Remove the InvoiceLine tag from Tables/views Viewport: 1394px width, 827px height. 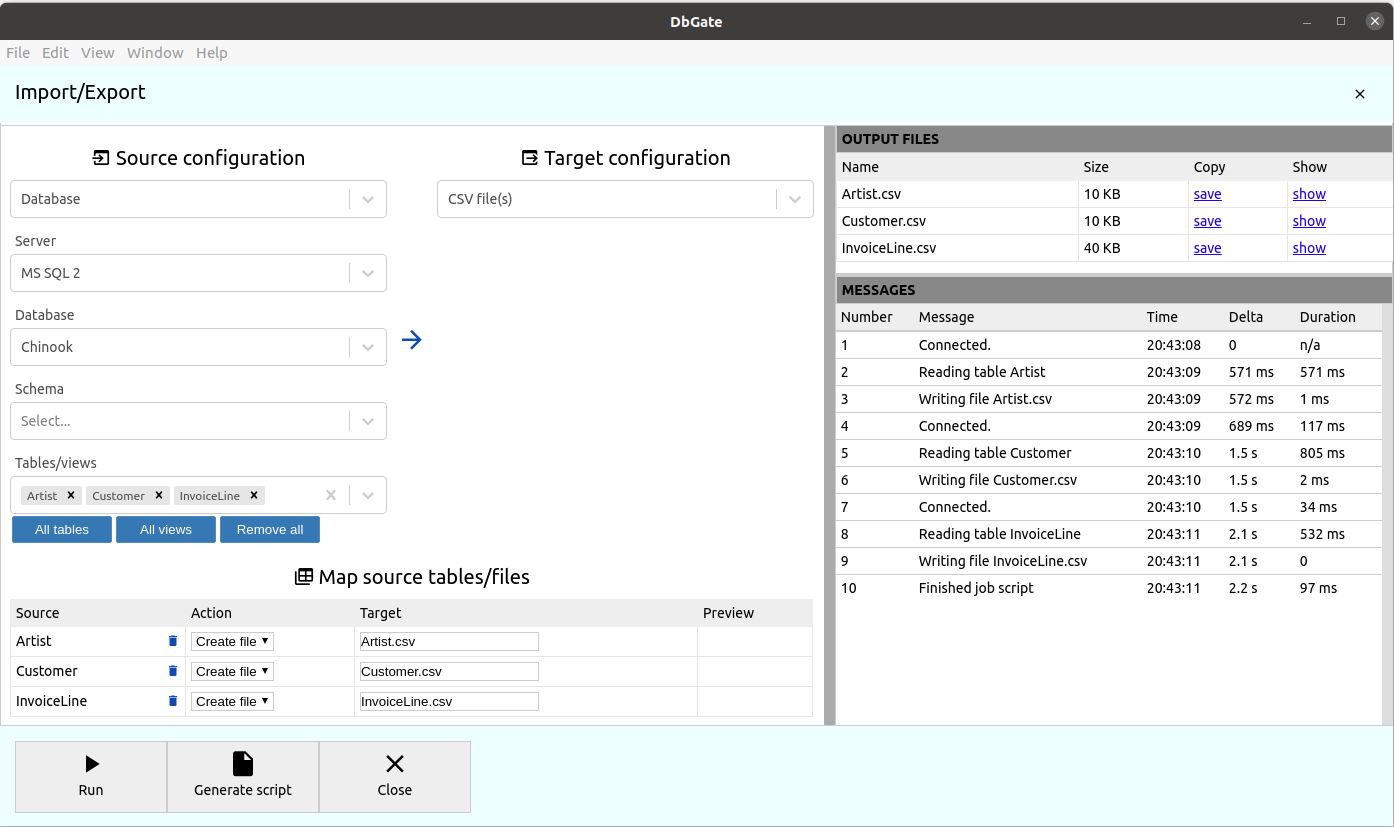254,495
